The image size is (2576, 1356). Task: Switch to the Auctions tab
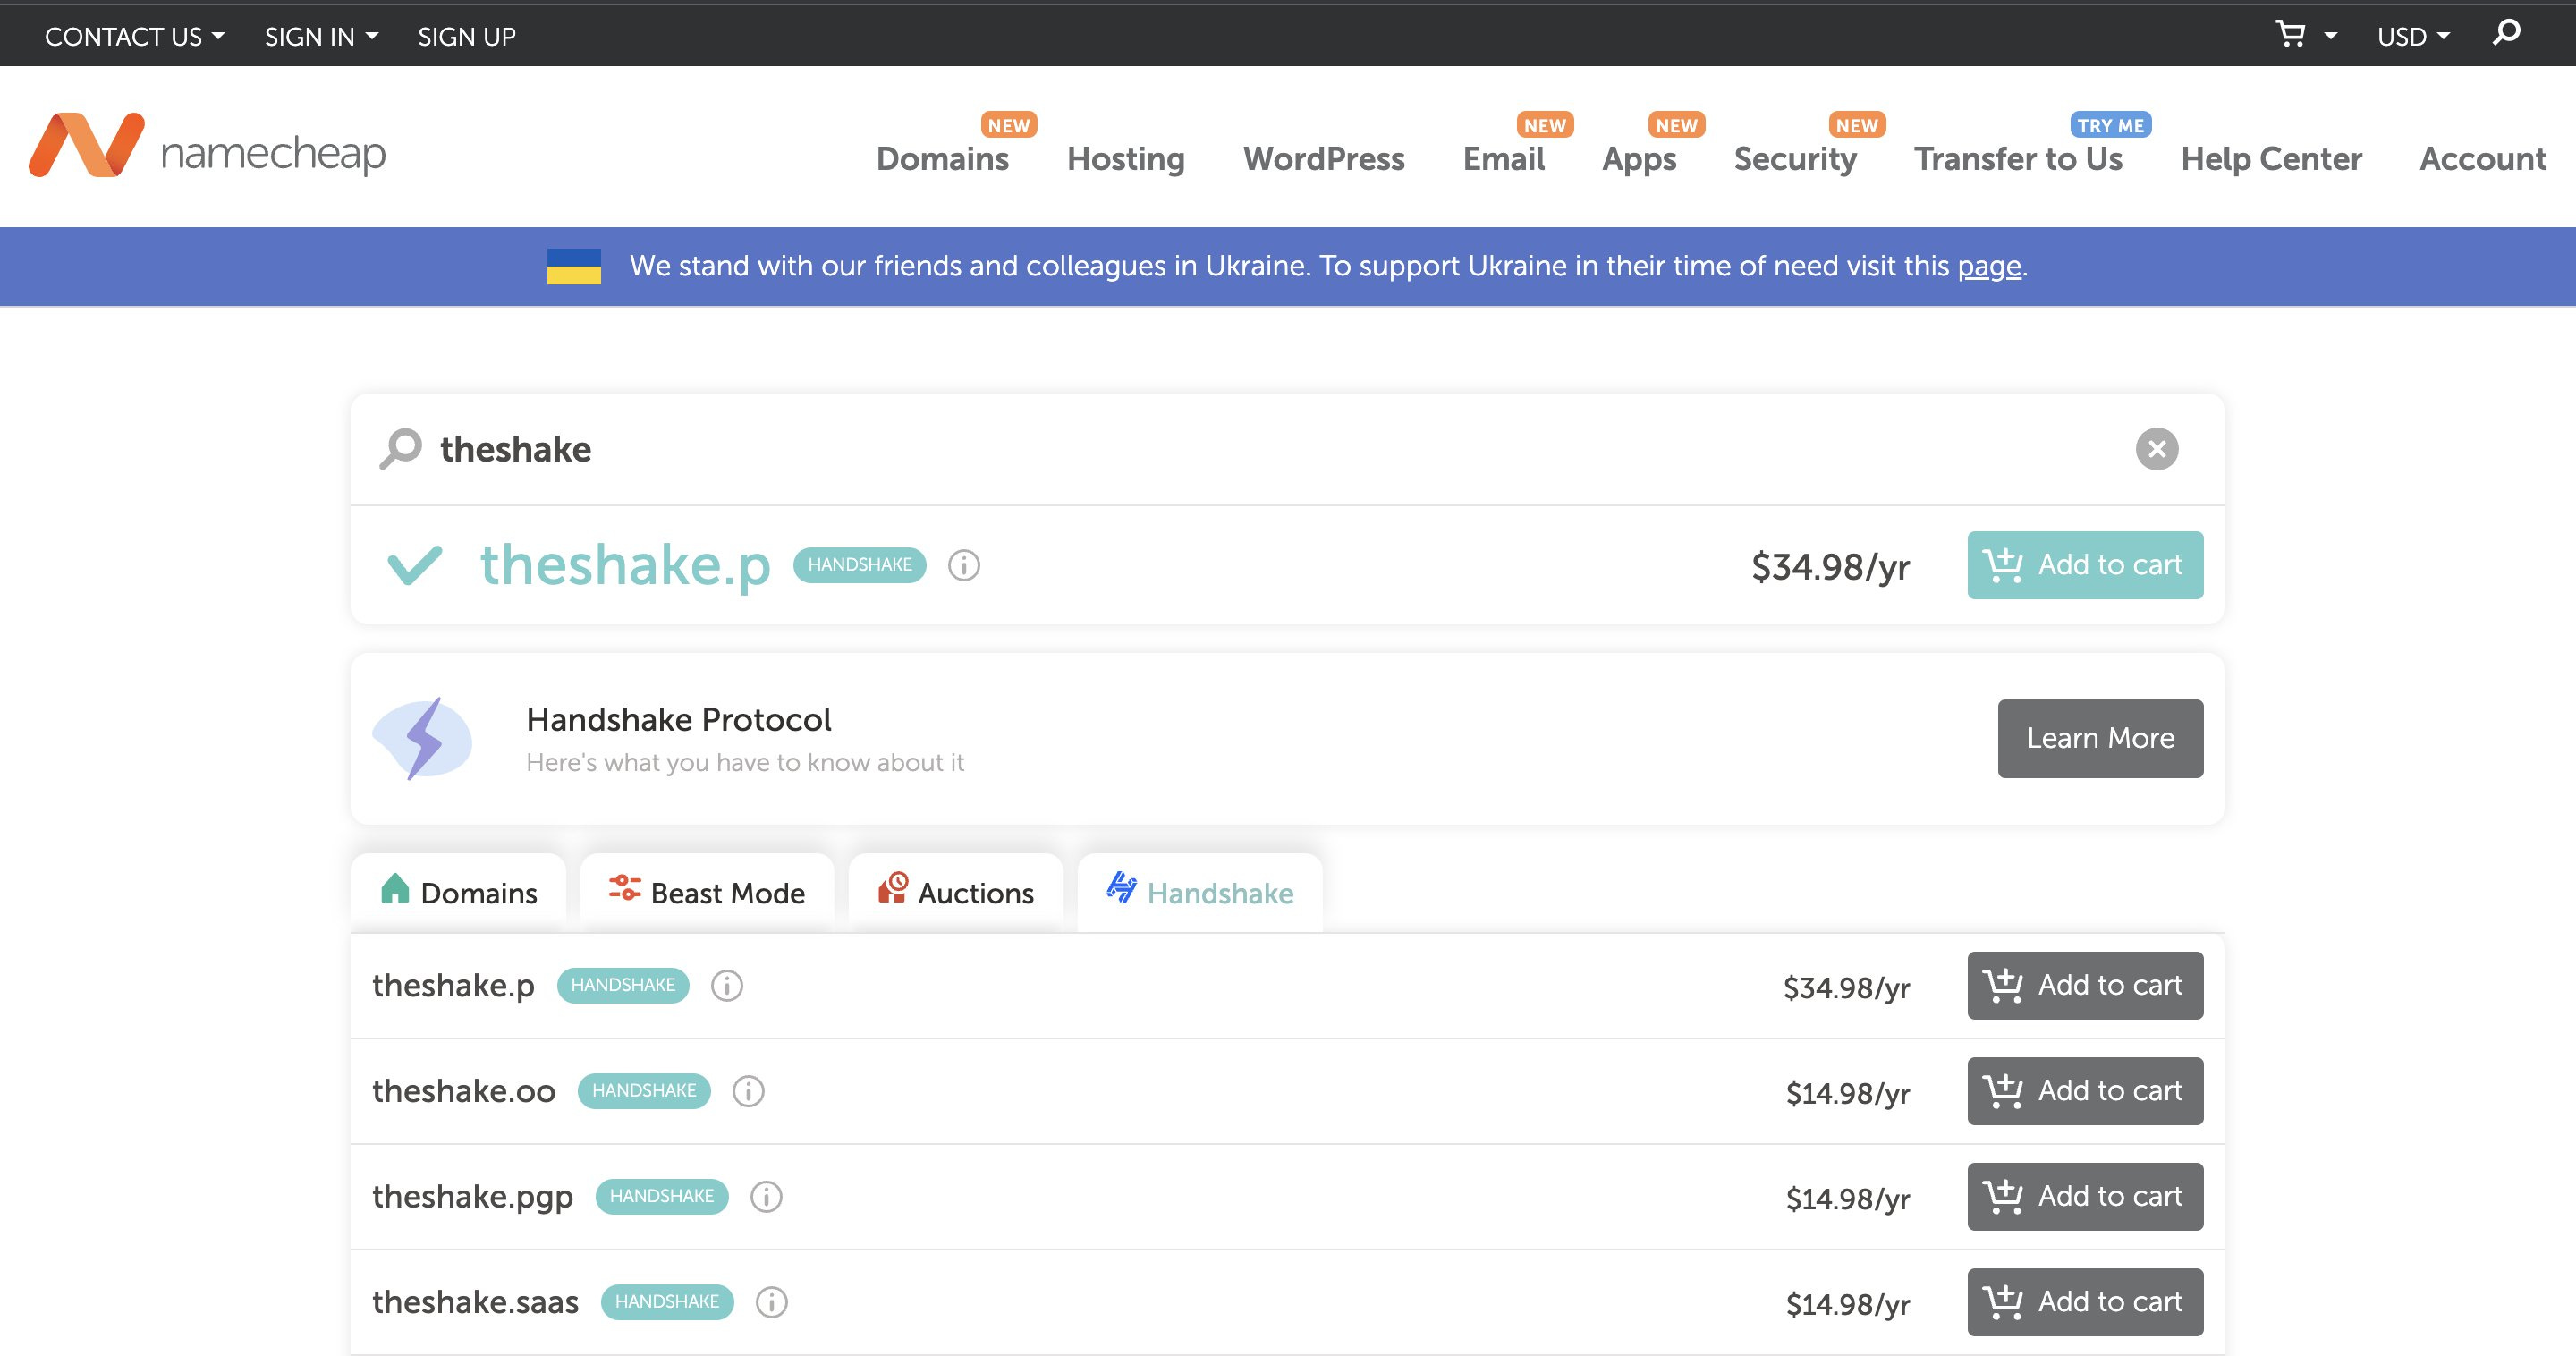(x=956, y=892)
